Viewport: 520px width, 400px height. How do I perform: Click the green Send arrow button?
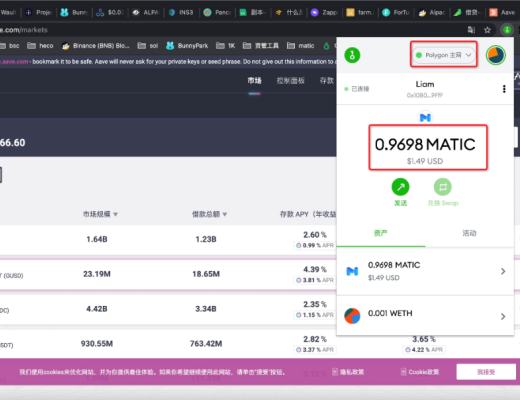click(x=400, y=187)
